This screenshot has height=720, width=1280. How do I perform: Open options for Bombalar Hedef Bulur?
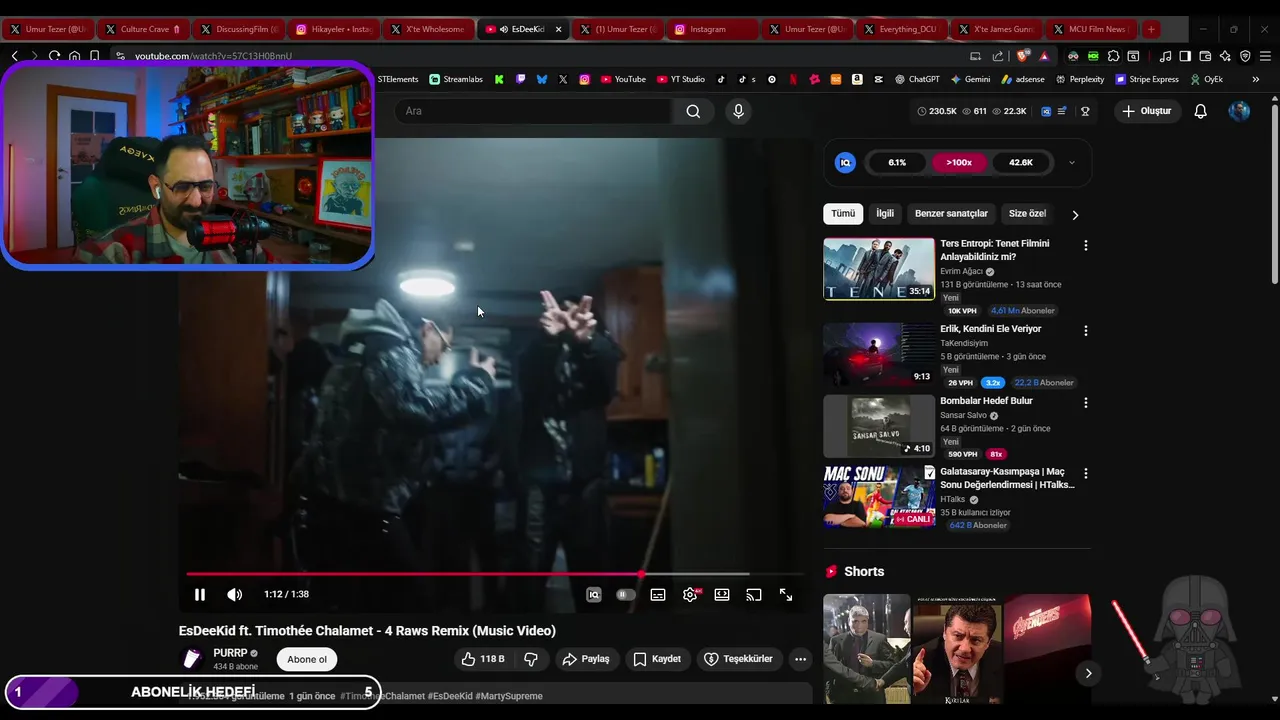point(1086,403)
